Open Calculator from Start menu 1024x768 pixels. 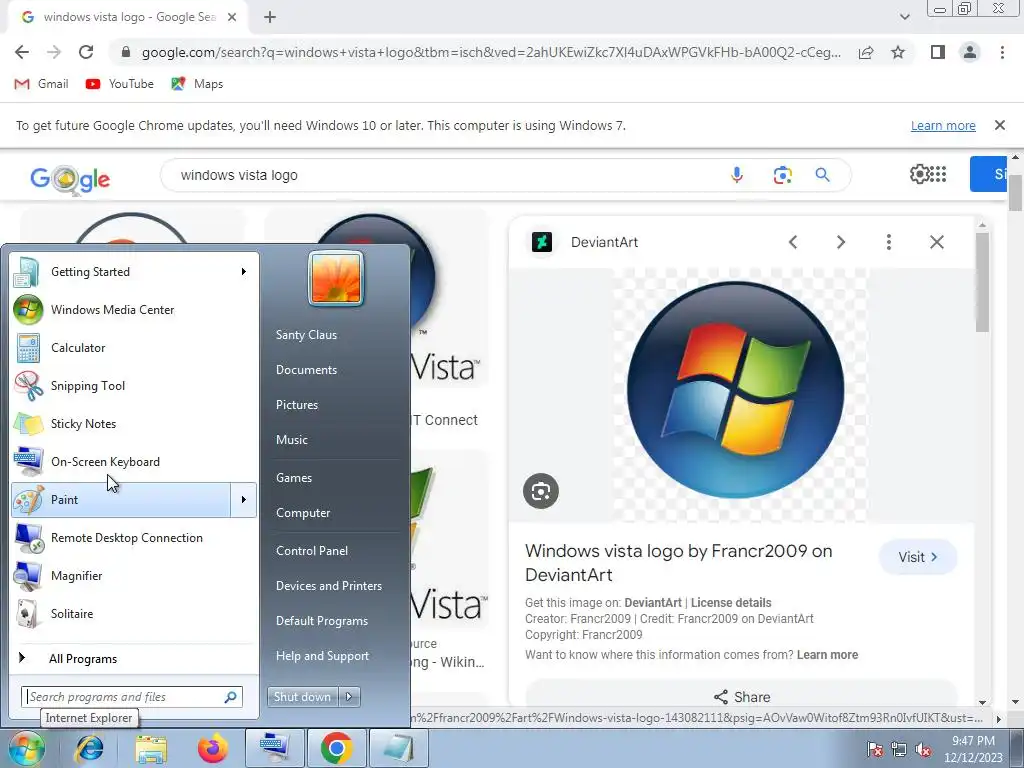(134, 347)
